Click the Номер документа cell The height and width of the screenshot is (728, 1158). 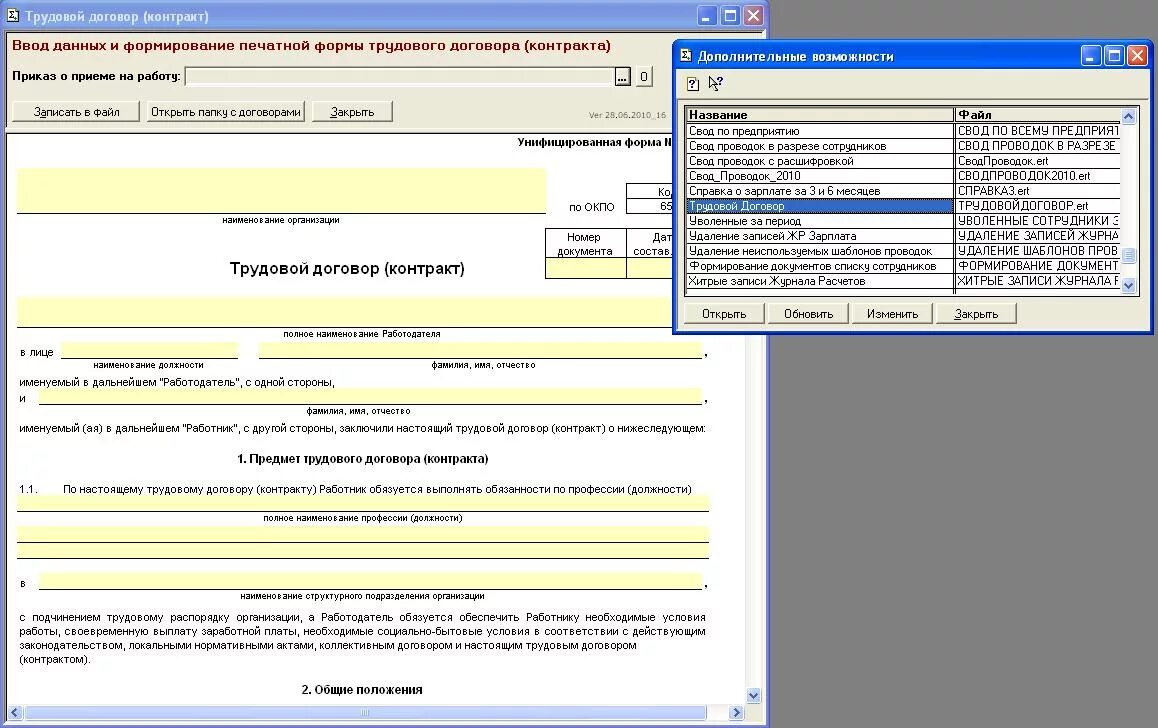click(586, 269)
